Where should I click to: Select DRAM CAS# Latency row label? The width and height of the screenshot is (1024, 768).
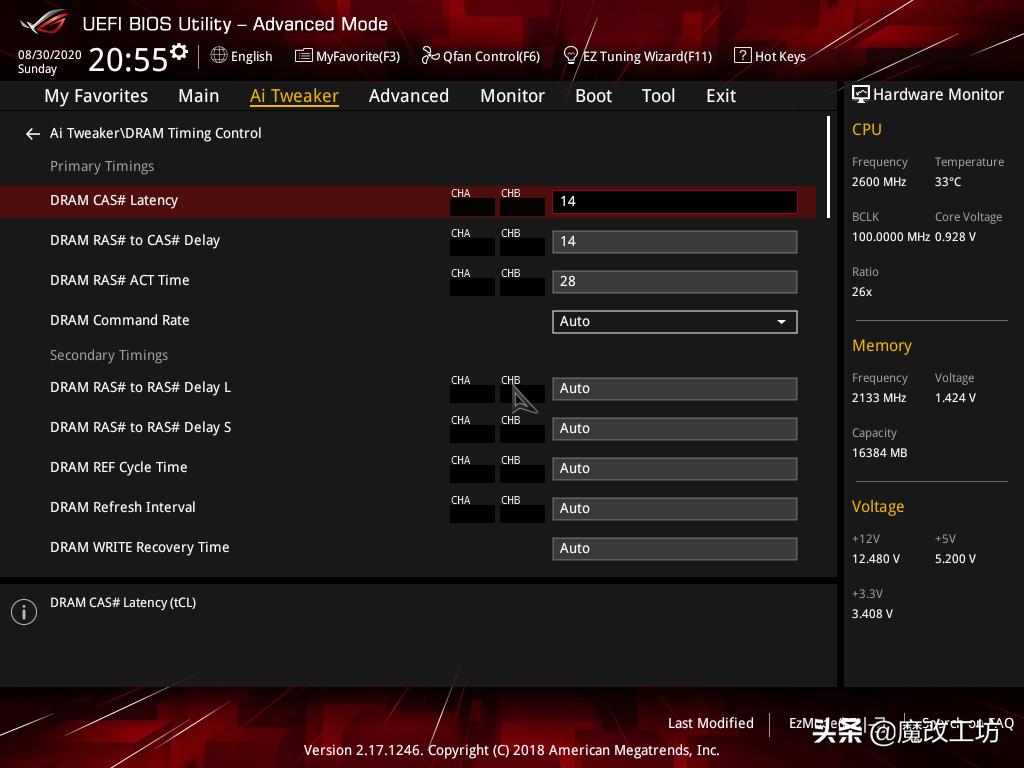114,200
